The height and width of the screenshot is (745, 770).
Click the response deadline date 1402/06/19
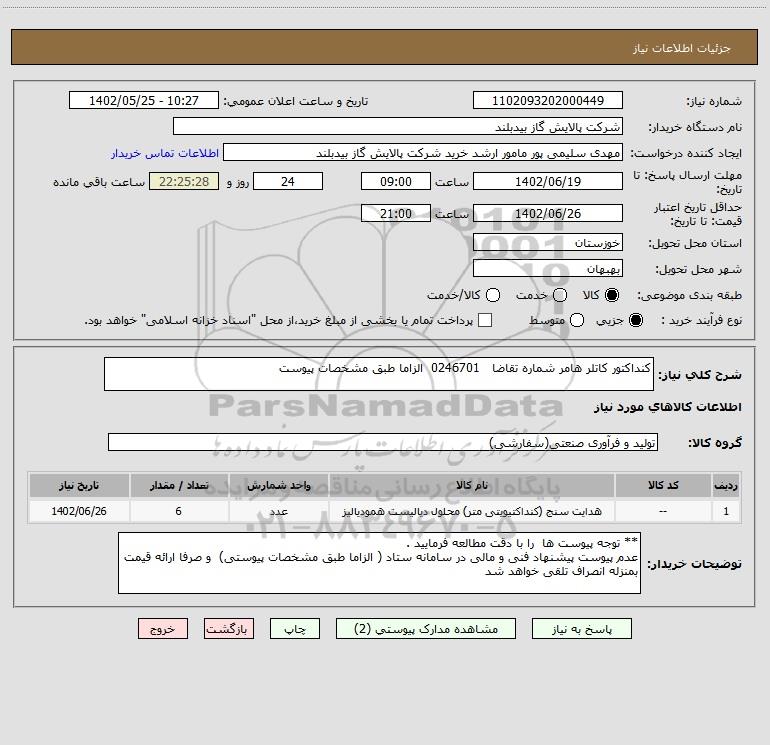(548, 182)
